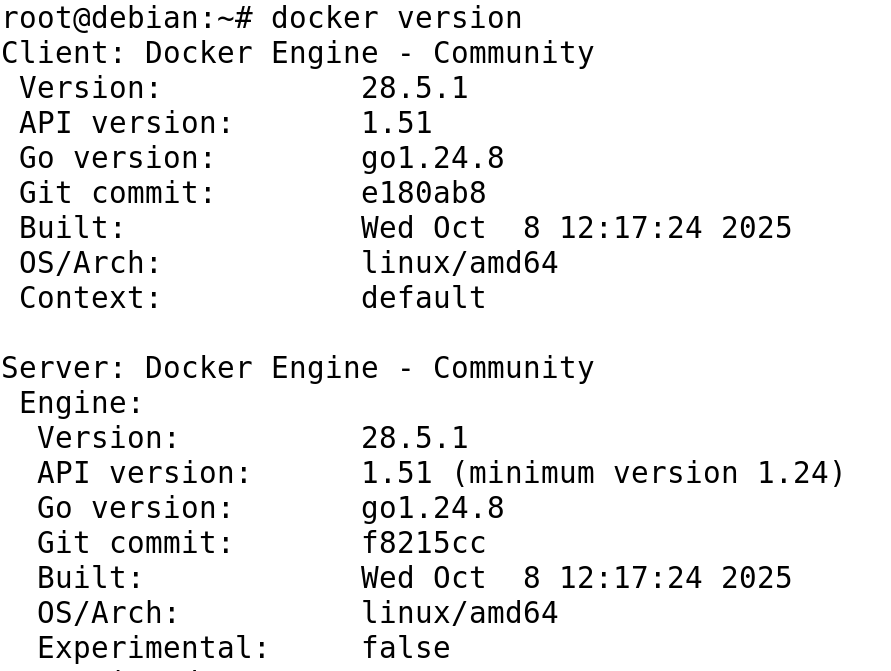Click the "Server: Docker Engine - Community" header

pyautogui.click(x=297, y=368)
